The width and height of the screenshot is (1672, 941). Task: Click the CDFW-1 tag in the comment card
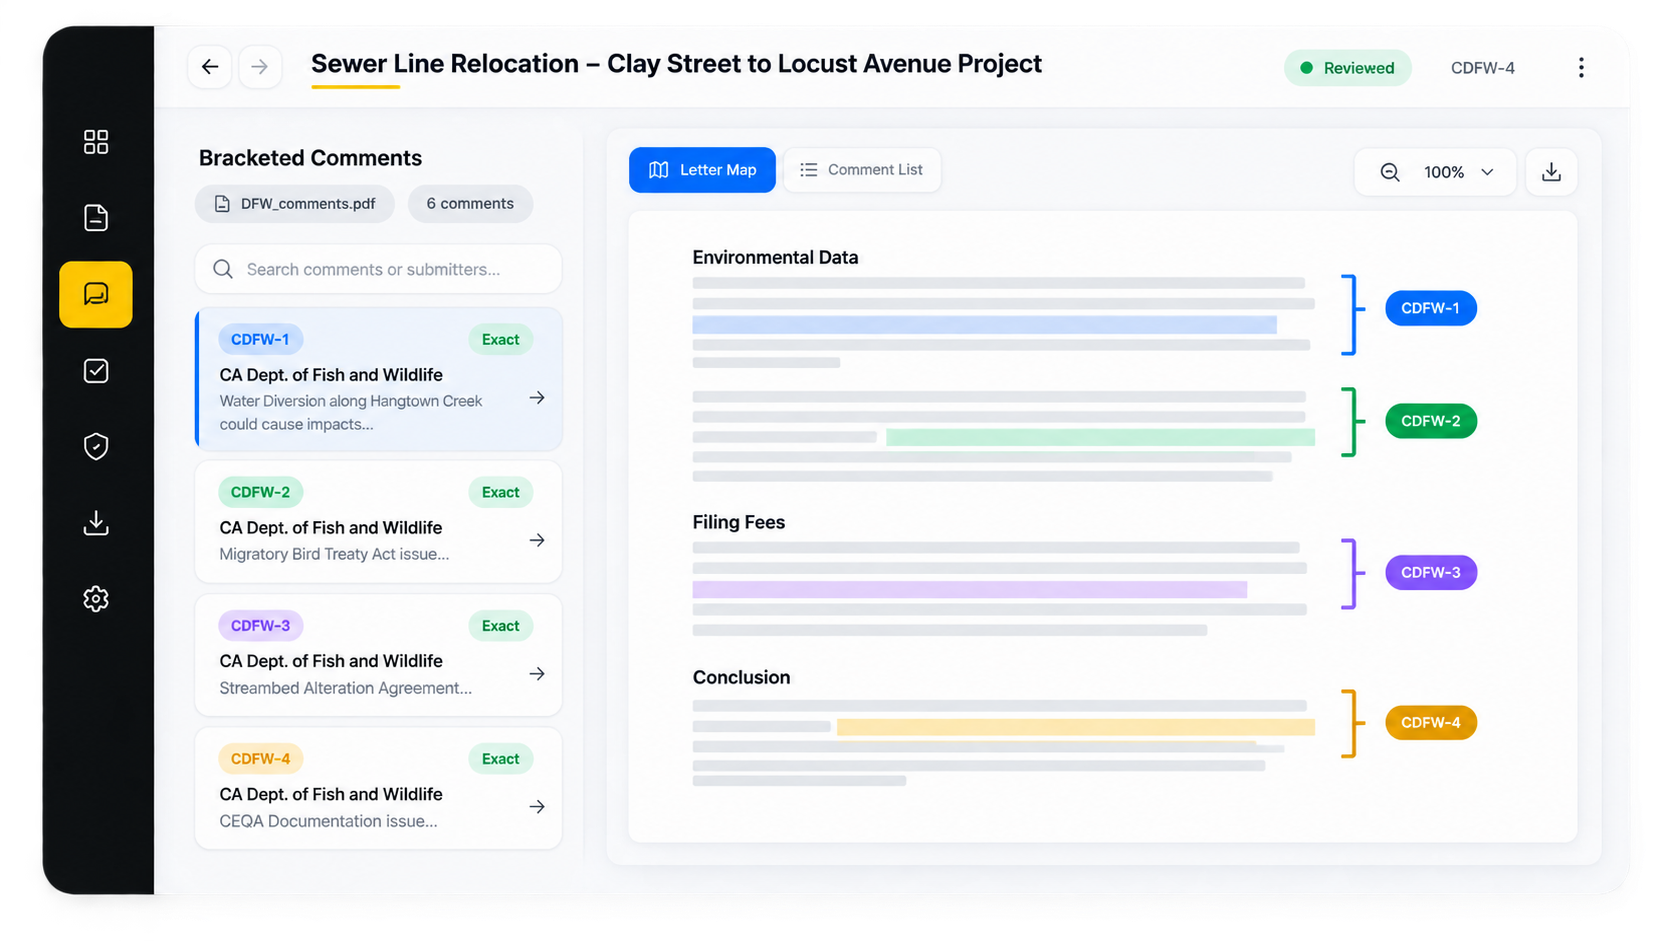pyautogui.click(x=260, y=340)
